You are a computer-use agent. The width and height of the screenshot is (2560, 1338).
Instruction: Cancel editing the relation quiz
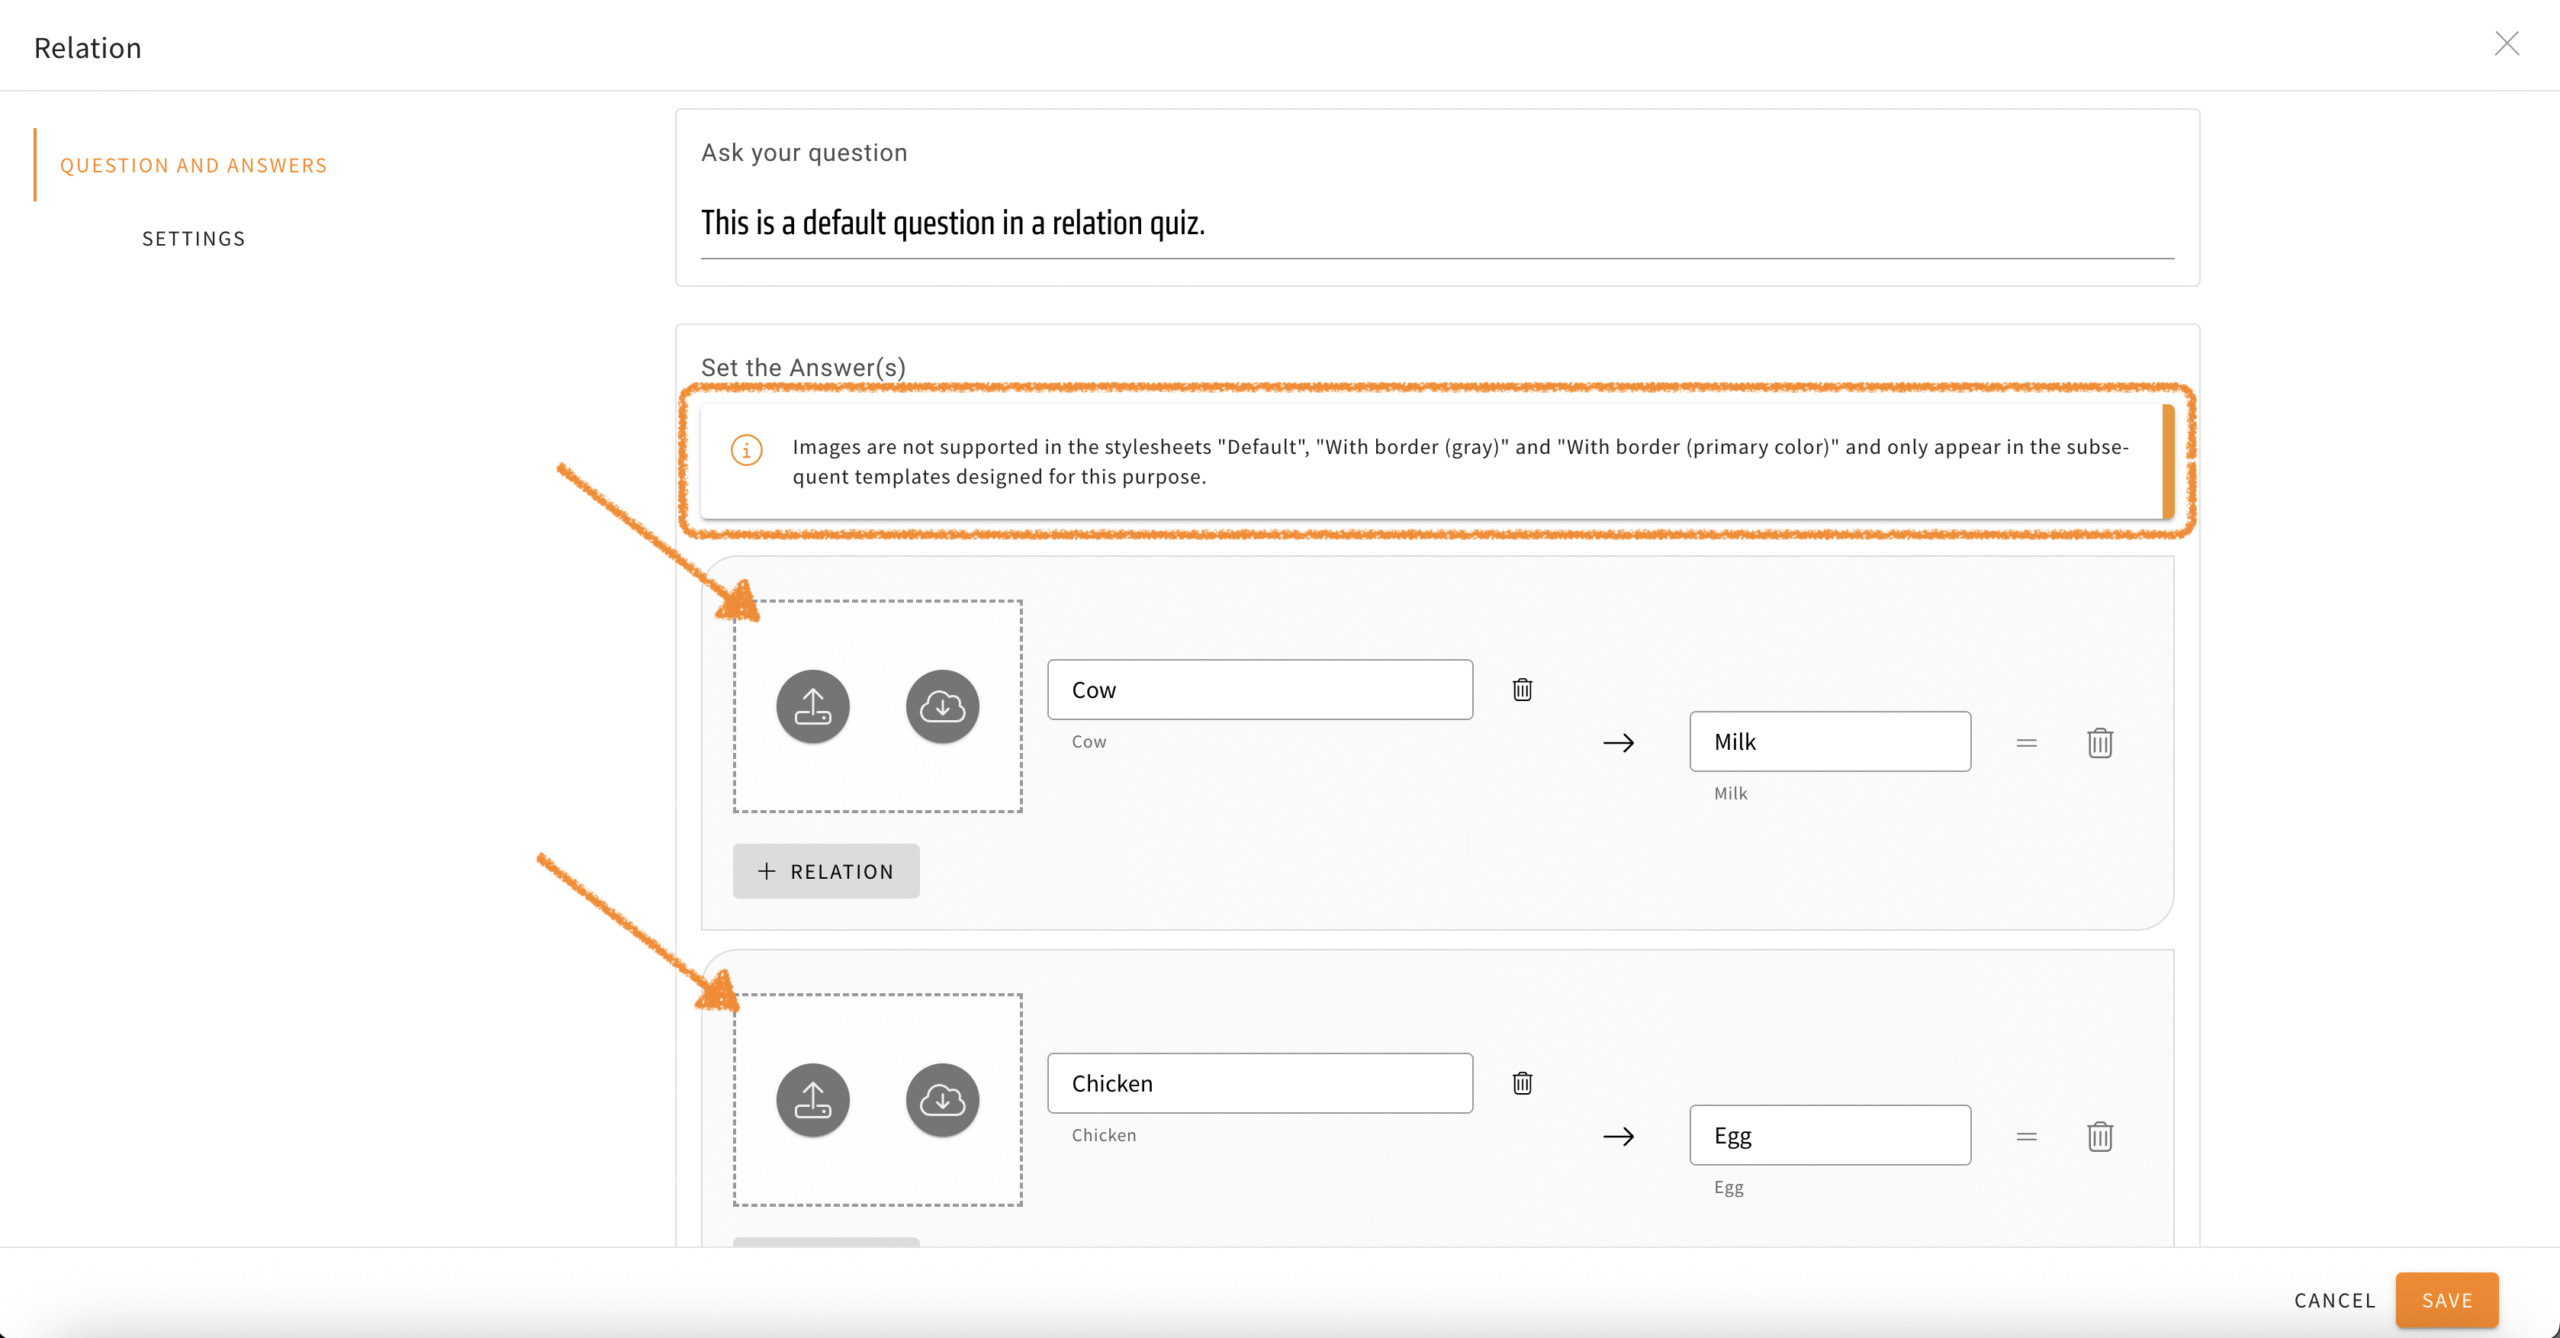tap(2334, 1300)
